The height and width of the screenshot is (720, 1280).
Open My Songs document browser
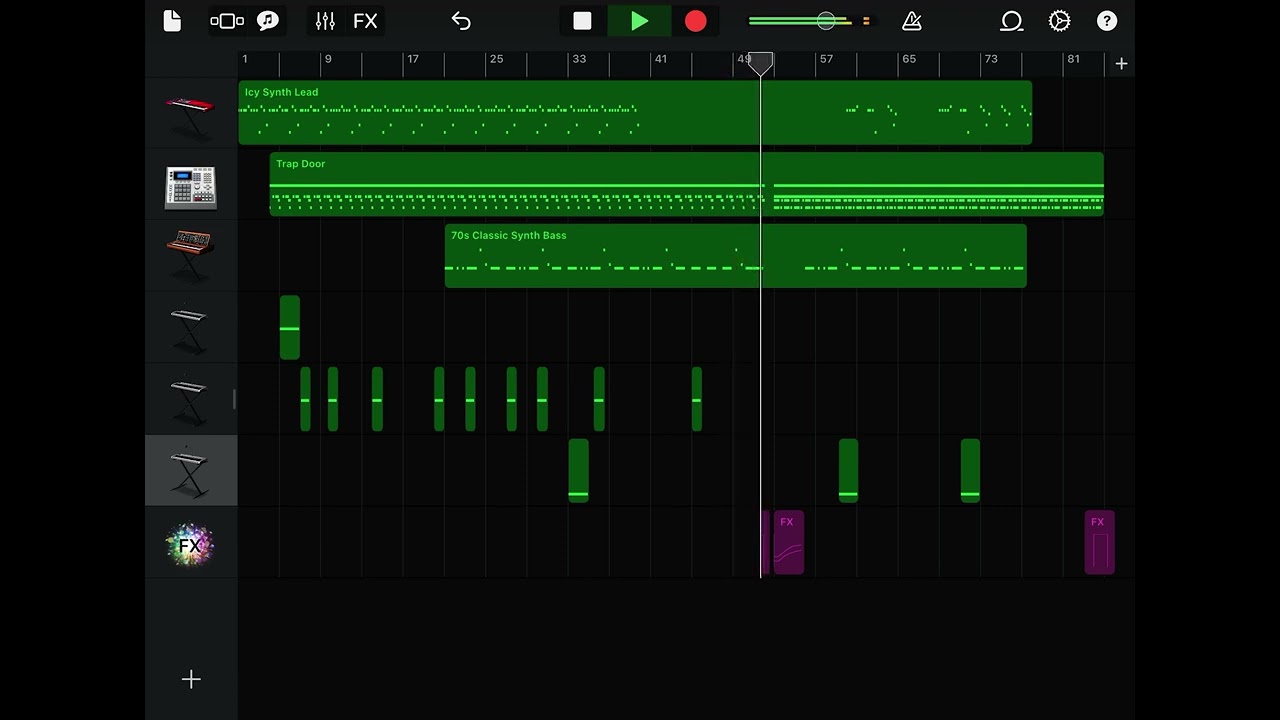(x=172, y=21)
